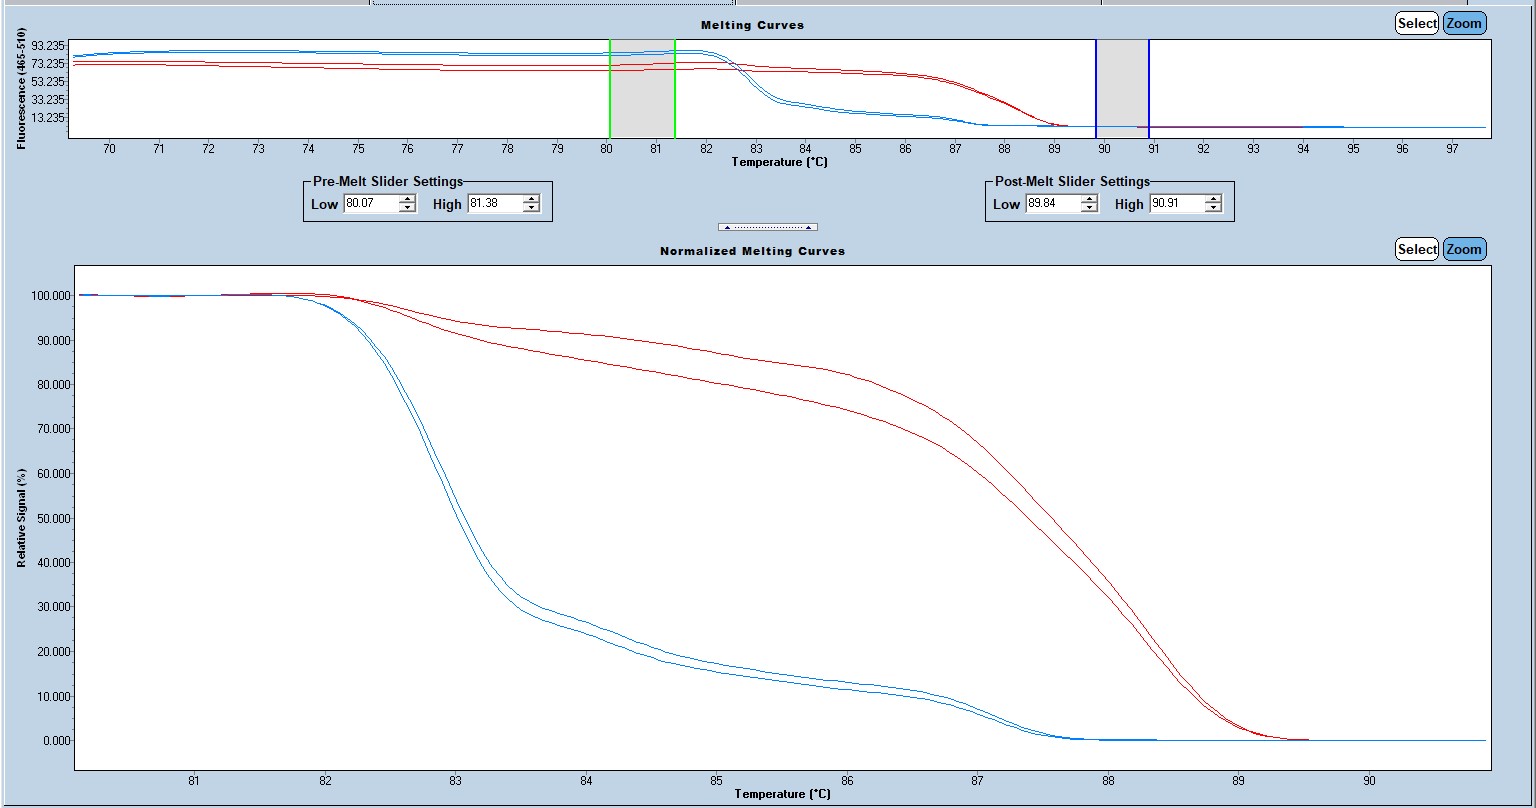Click Post-Melt Low field showing 89.84
Image resolution: width=1536 pixels, height=808 pixels.
(1052, 204)
